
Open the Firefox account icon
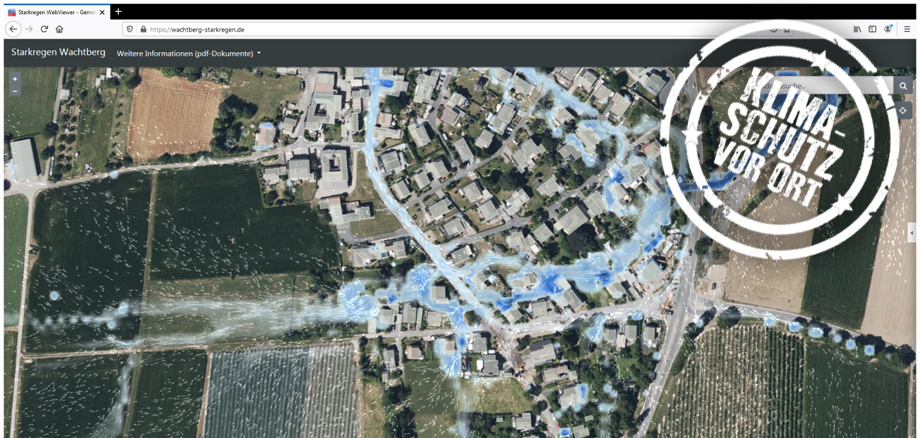[888, 30]
